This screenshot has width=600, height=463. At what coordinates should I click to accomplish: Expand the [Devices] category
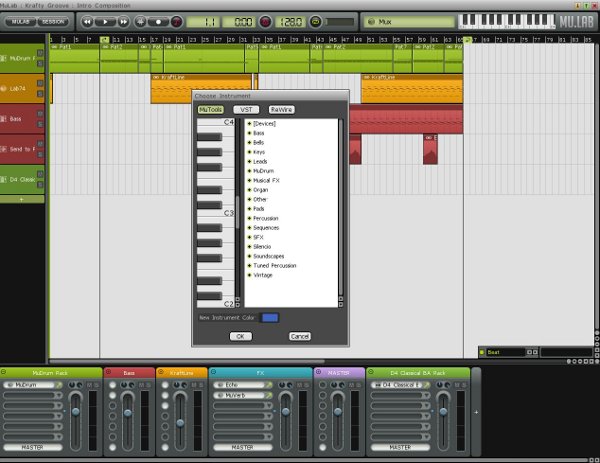click(x=249, y=124)
